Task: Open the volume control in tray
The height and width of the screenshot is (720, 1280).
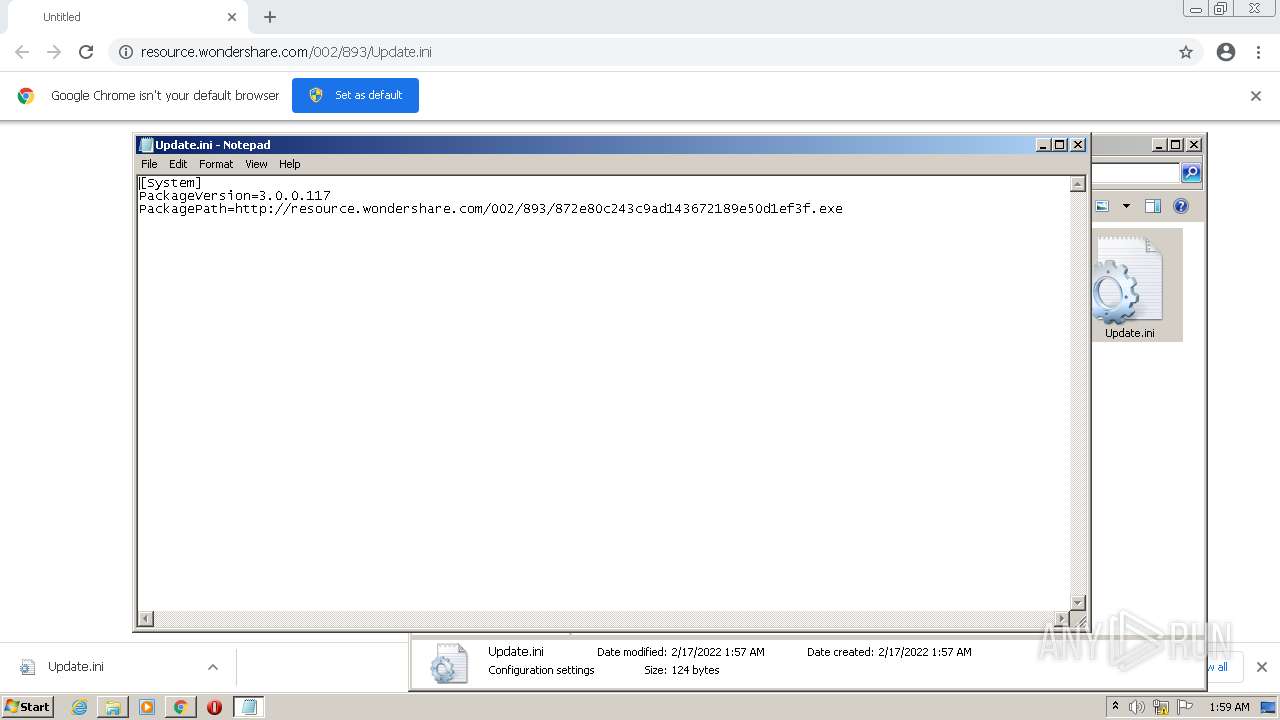Action: [x=1137, y=707]
